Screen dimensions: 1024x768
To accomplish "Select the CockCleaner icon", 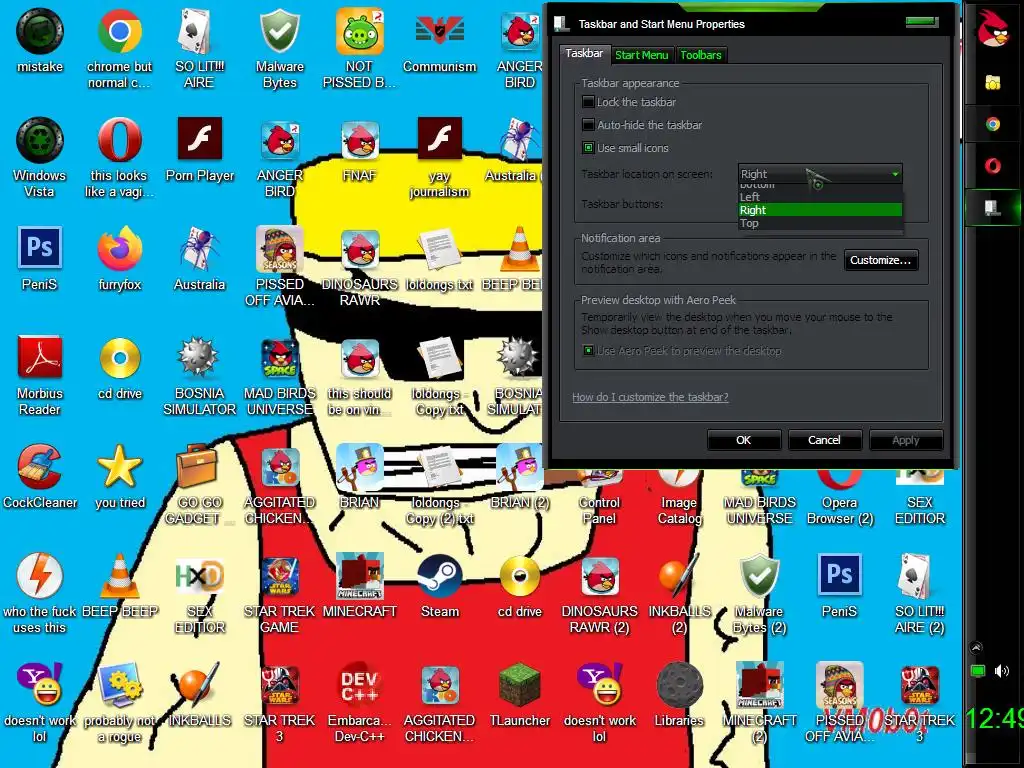I will pyautogui.click(x=40, y=466).
